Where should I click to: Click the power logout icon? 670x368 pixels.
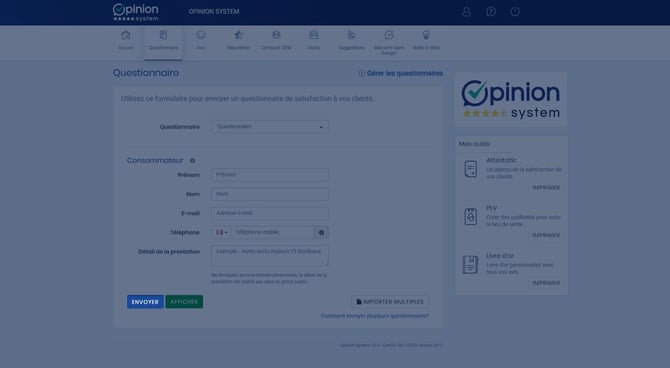(x=515, y=12)
